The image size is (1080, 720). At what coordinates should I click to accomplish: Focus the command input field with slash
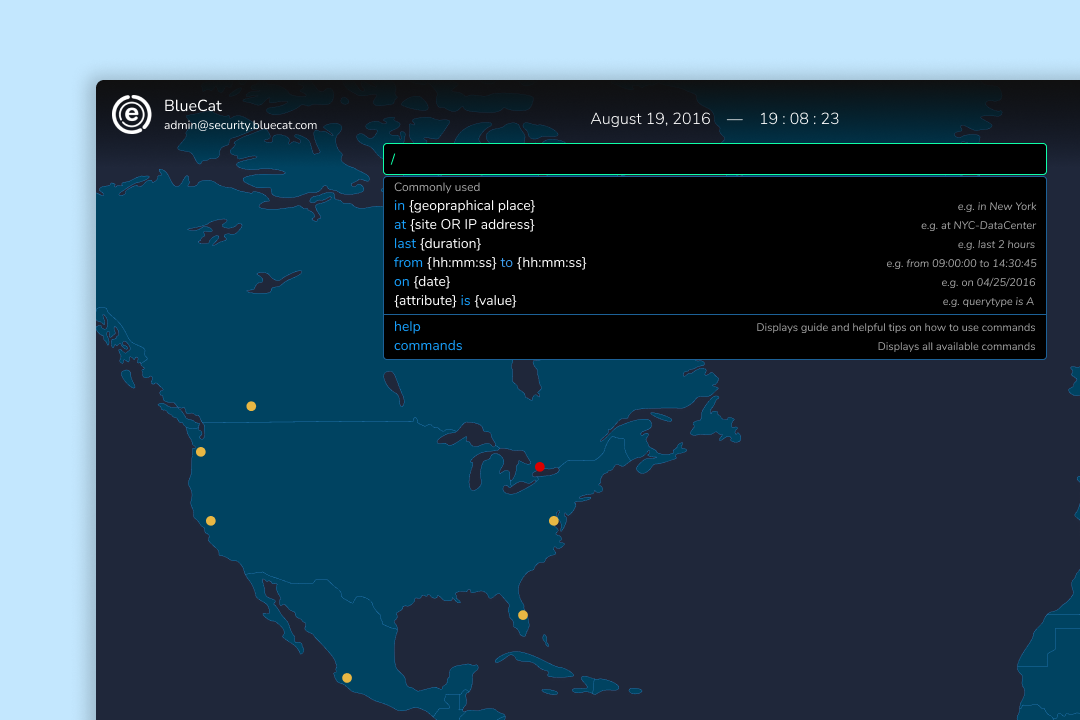(715, 159)
